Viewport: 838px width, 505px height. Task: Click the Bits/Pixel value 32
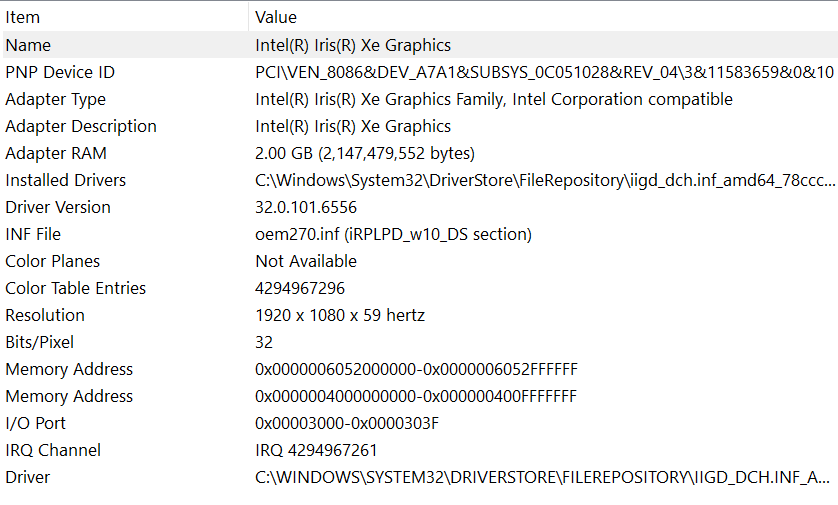point(264,342)
